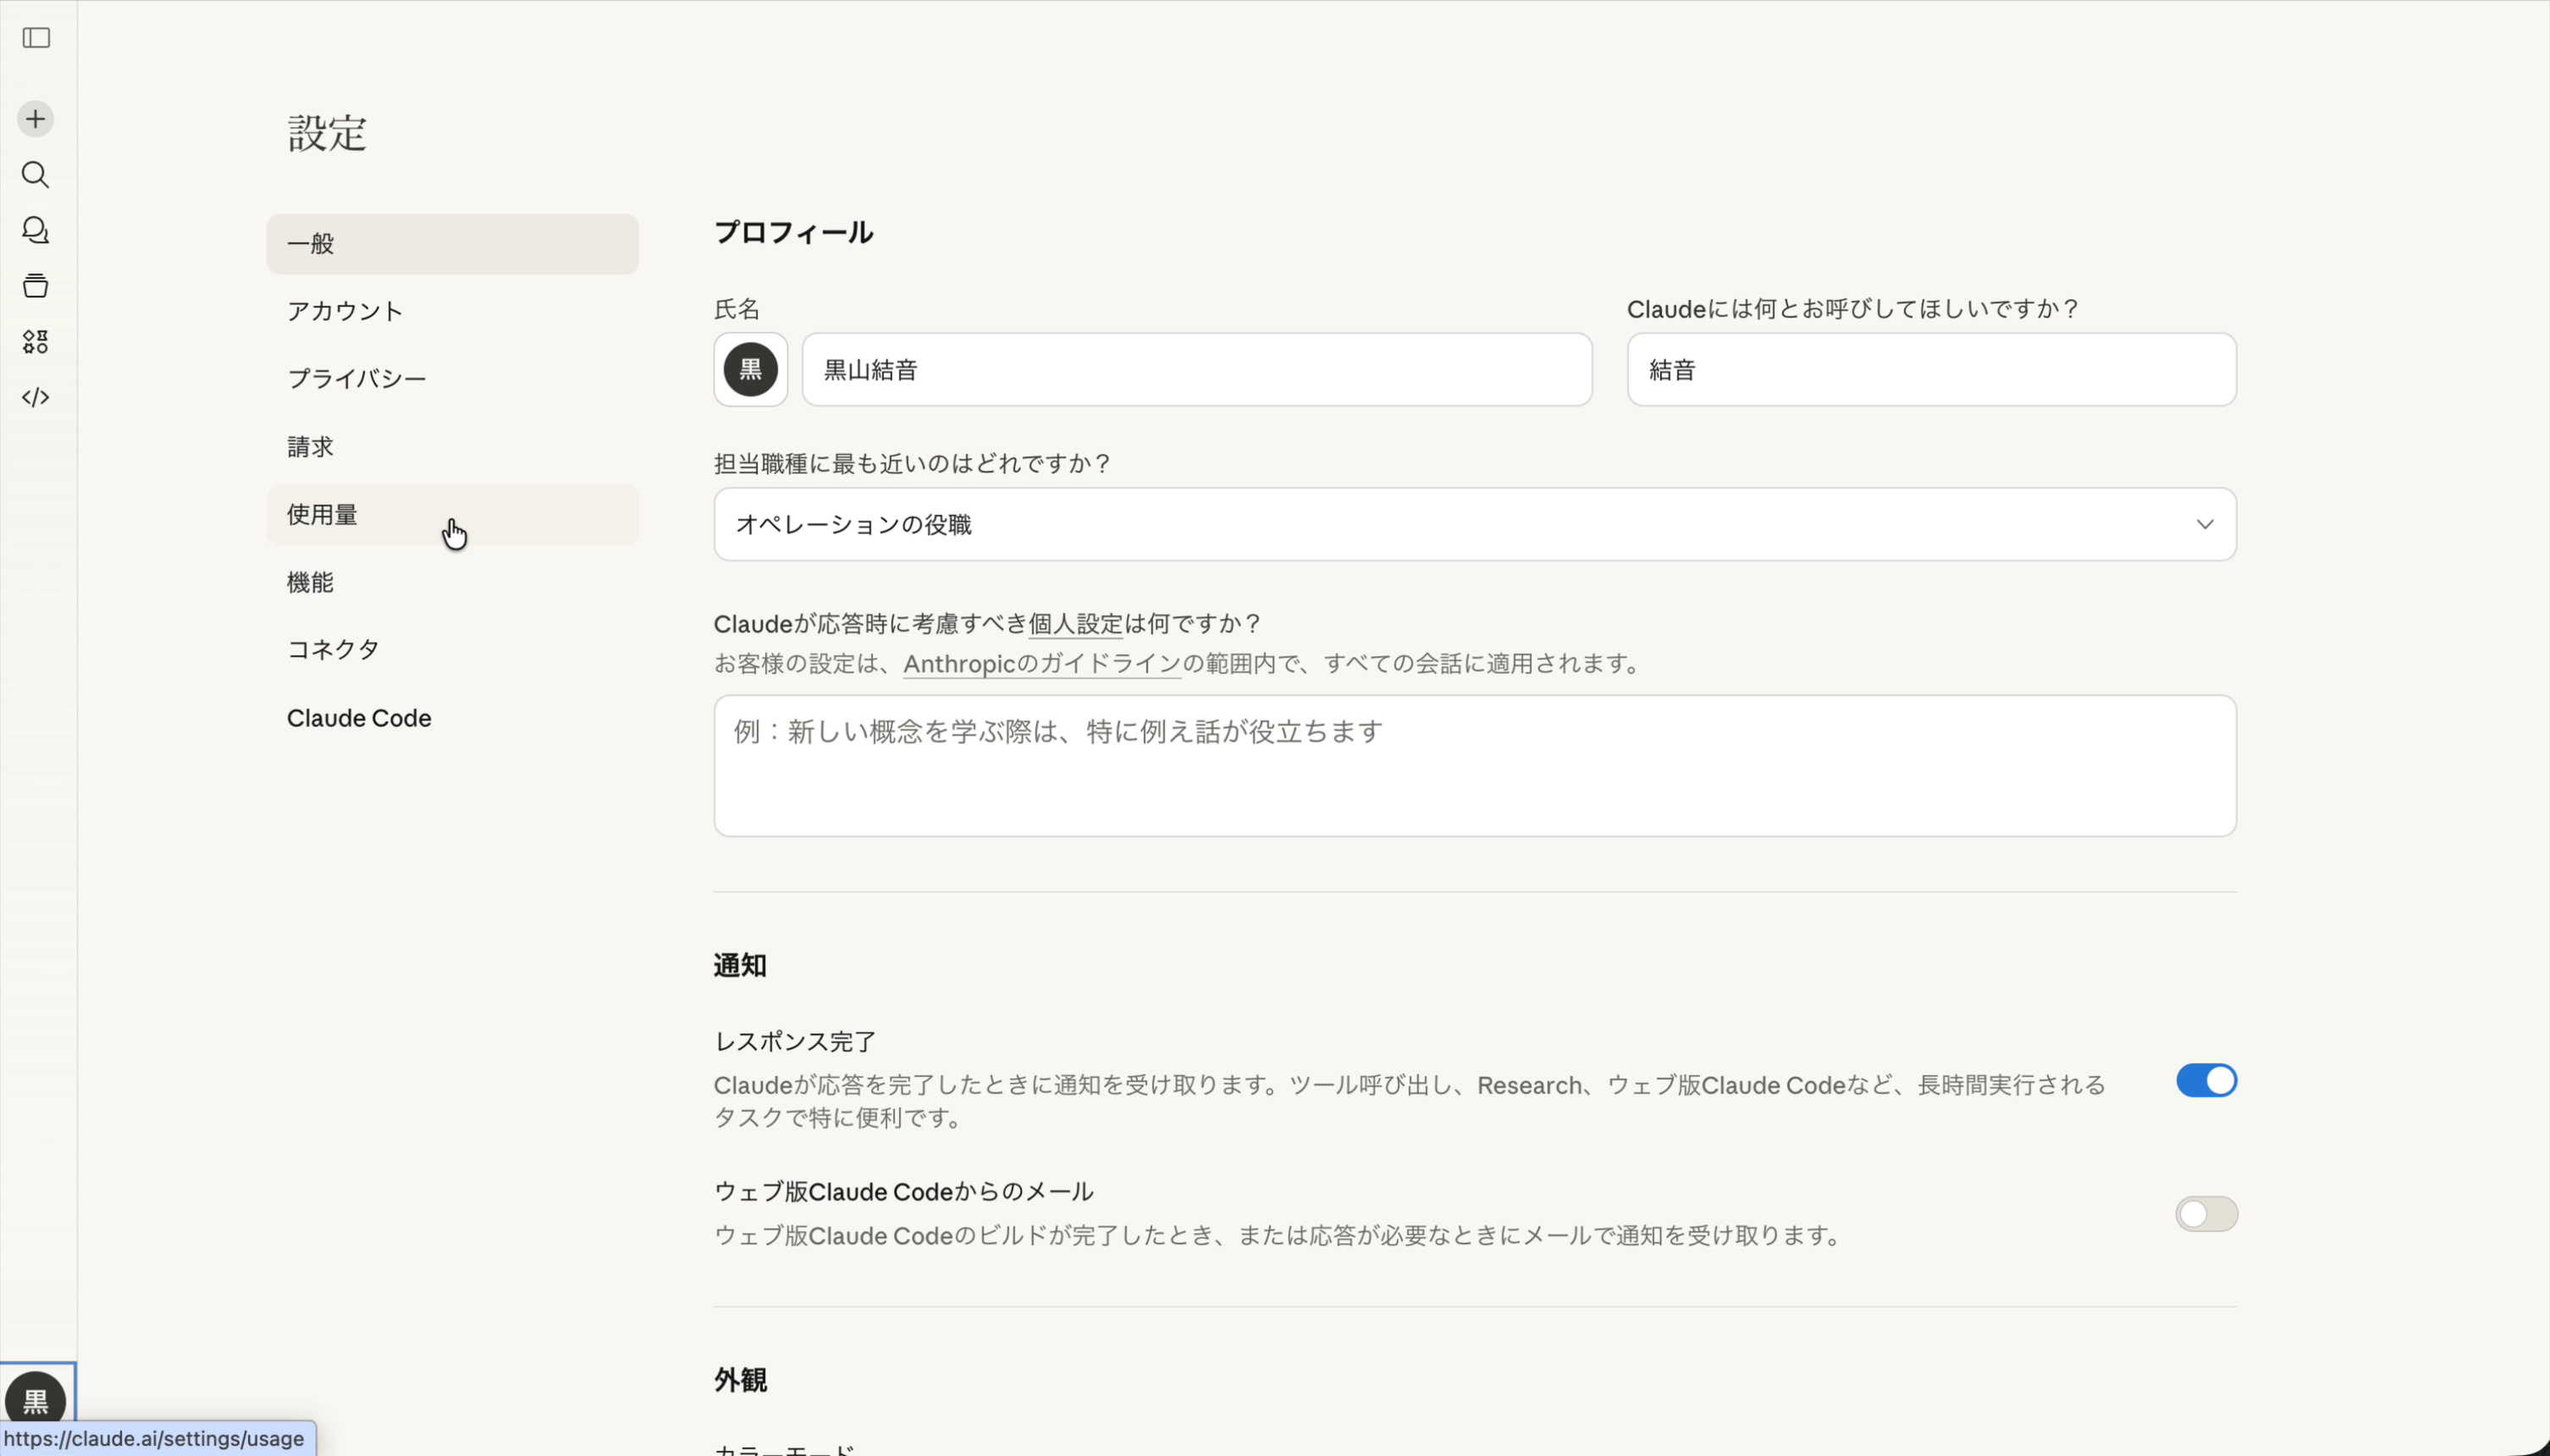Open Claude Code via the code icon
This screenshot has width=2550, height=1456.
click(x=35, y=397)
